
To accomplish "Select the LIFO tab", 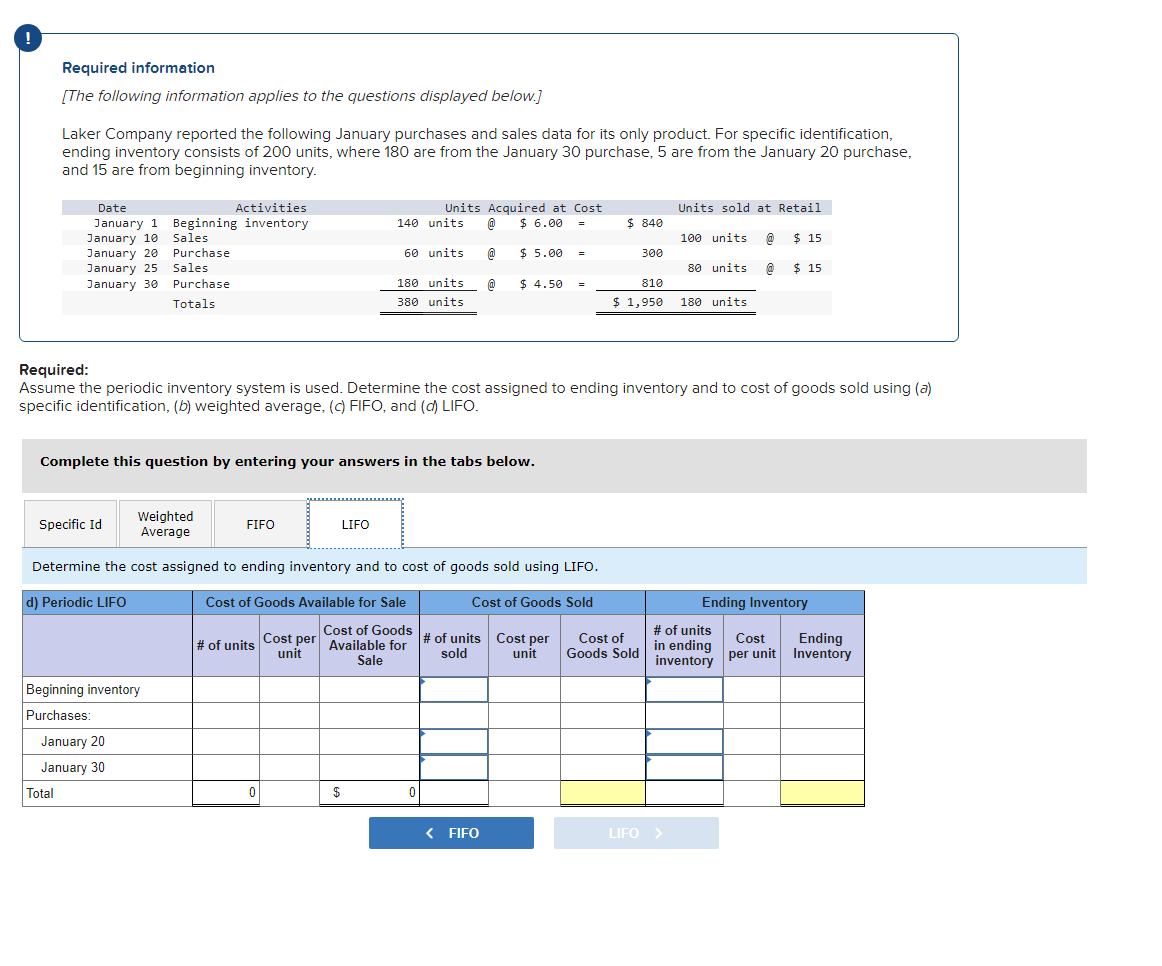I will pyautogui.click(x=355, y=524).
